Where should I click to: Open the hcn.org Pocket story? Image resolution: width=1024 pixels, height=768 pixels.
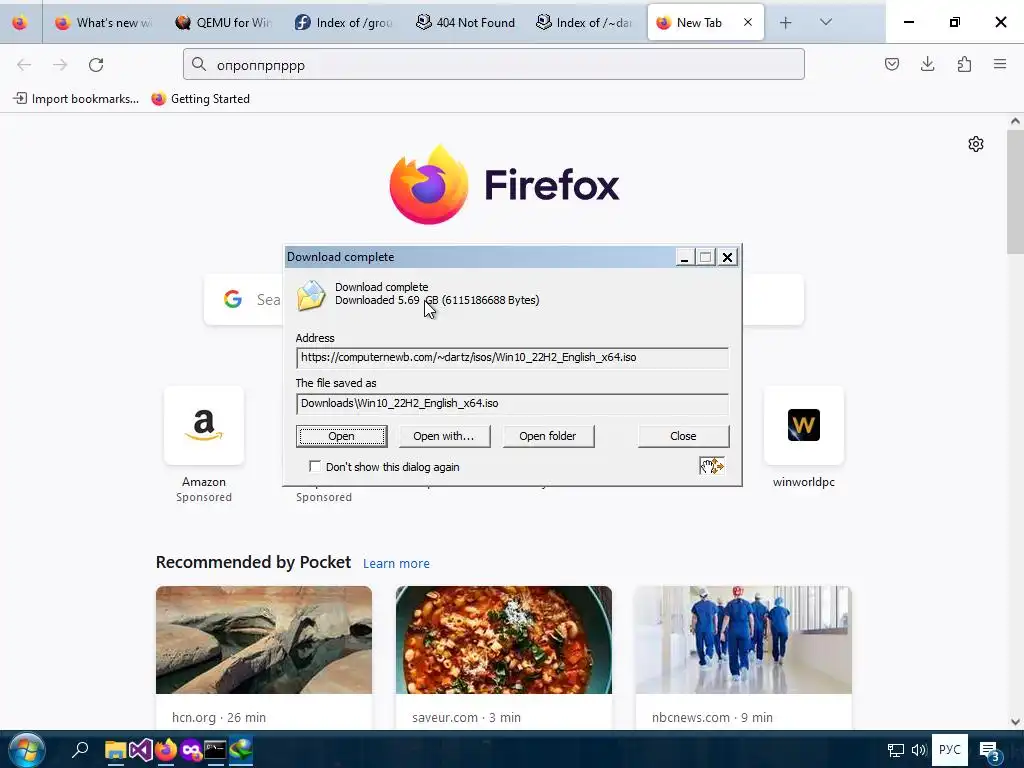(264, 657)
